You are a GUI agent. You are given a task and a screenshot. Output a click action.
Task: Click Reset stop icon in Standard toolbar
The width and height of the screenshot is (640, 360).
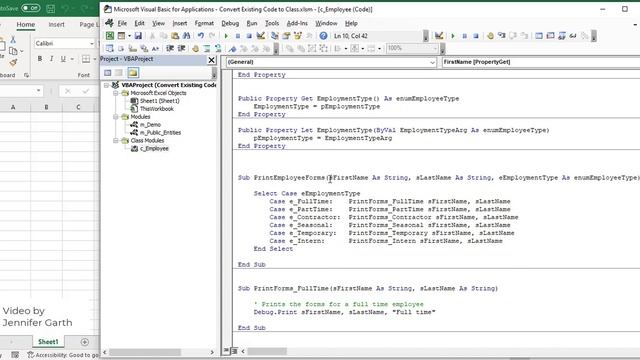point(249,36)
